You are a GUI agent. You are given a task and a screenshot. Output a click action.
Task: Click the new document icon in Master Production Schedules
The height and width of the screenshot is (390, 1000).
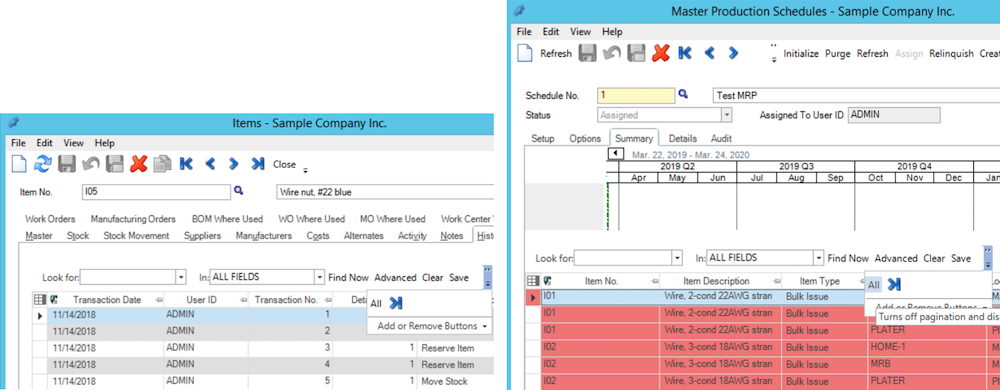point(525,54)
